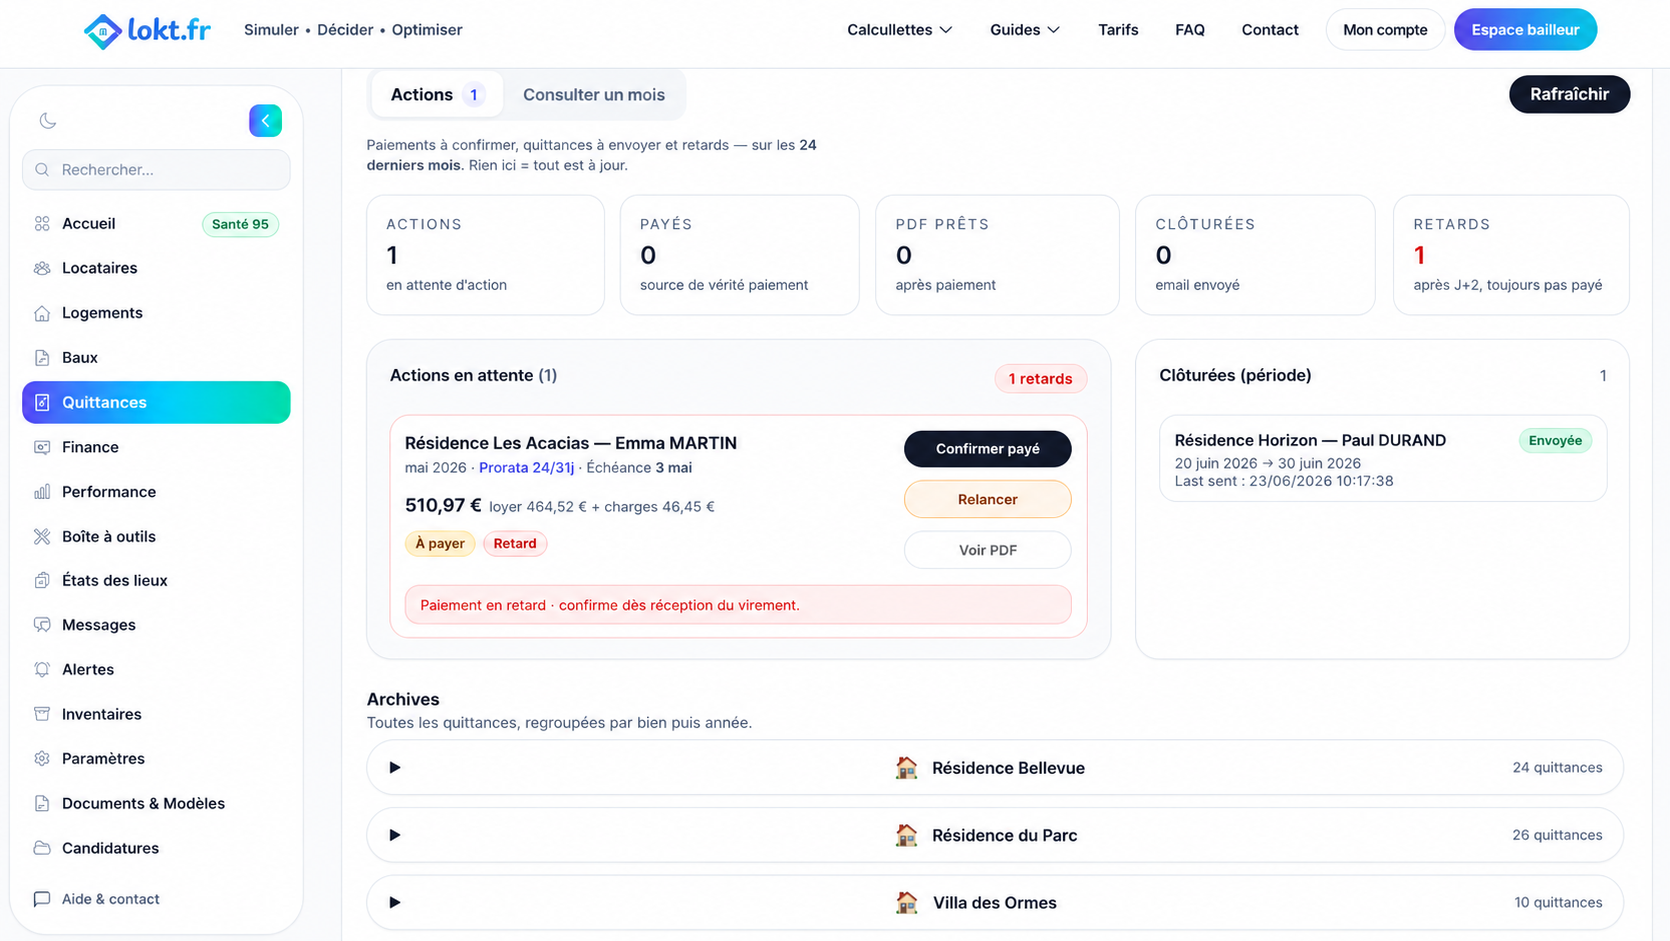Click the Locataires sidebar icon
Screen dimensions: 1670x941
pyautogui.click(x=42, y=268)
